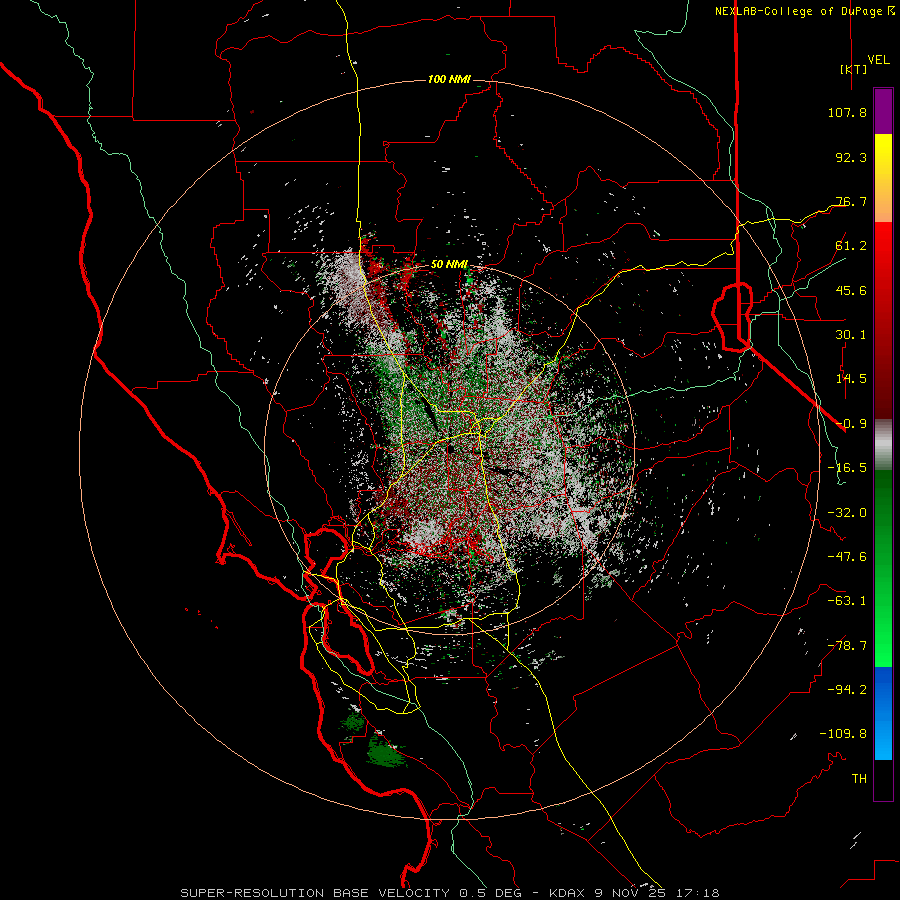Screen dimensions: 900x900
Task: Select the 14.5 scale label
Action: [851, 379]
